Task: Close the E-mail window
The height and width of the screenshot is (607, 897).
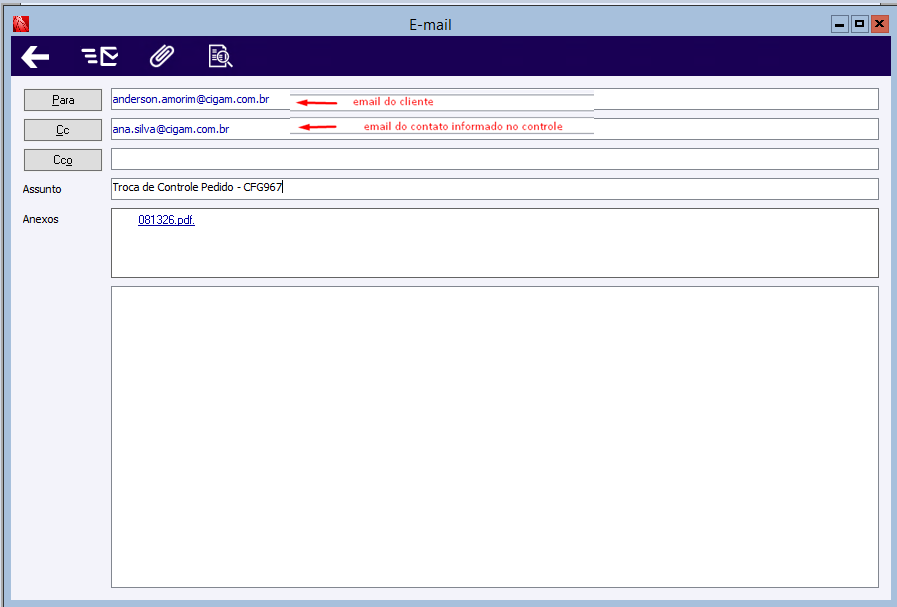Action: (x=879, y=24)
